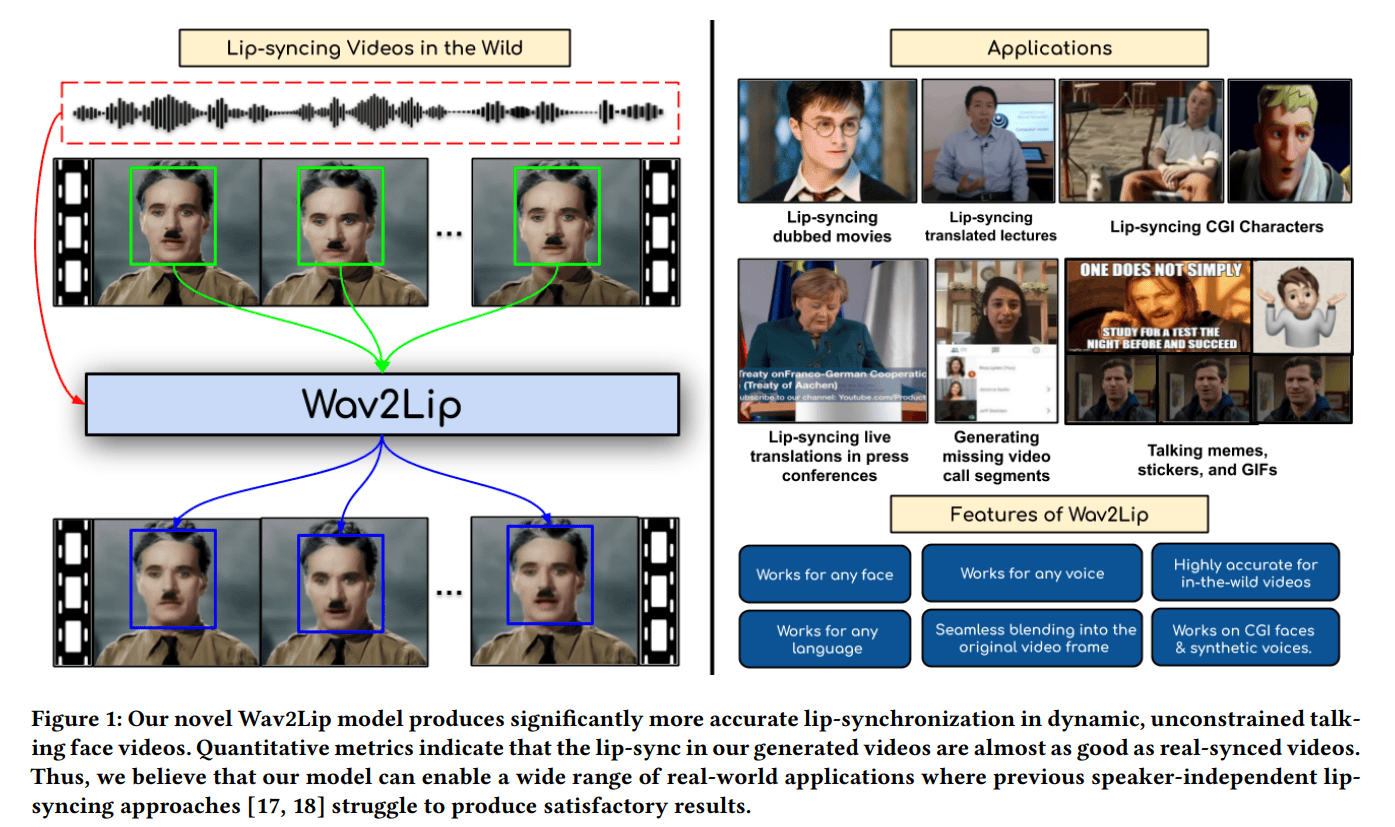Screen dimensions: 1395x827
Task: Click the "Works for any face" feature box
Action: click(x=825, y=574)
